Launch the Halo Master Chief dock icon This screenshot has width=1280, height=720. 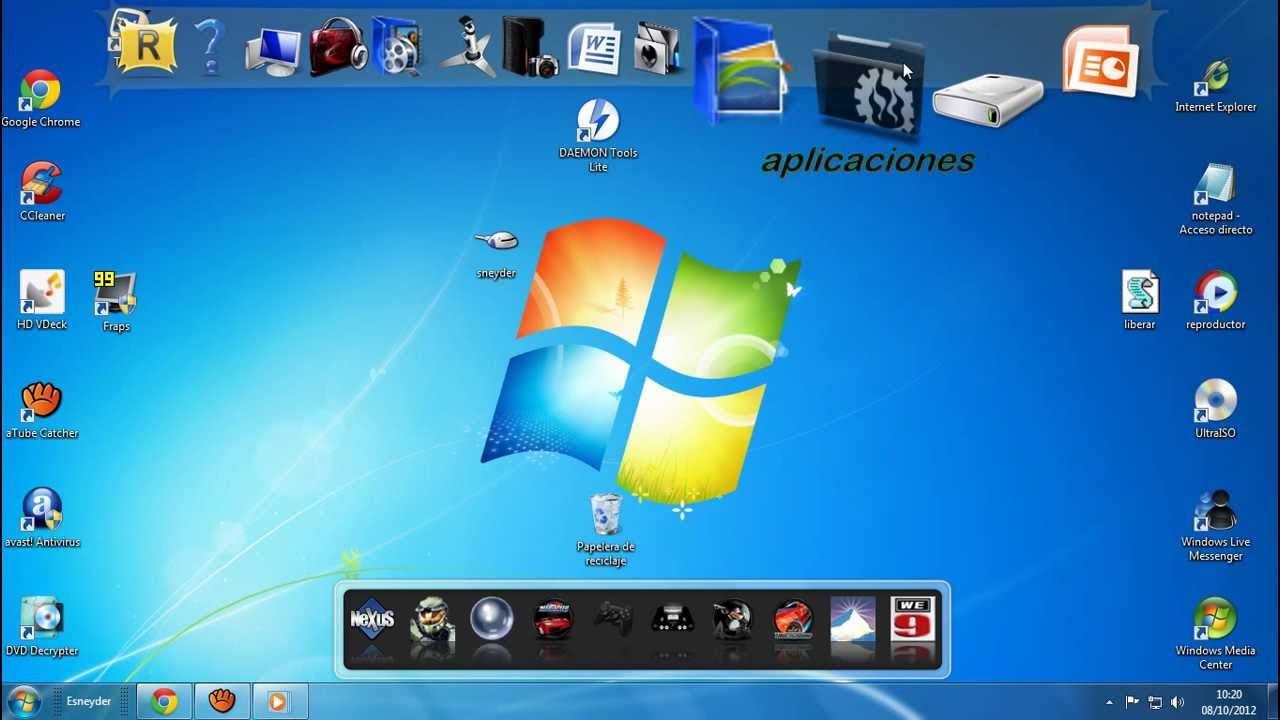pyautogui.click(x=432, y=620)
